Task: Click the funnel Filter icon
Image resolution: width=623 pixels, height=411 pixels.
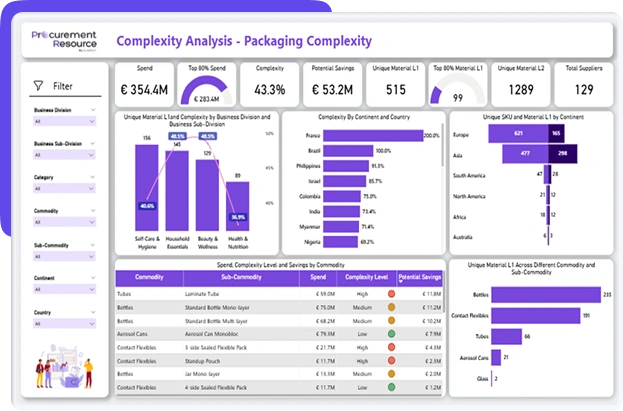Action: (x=38, y=87)
